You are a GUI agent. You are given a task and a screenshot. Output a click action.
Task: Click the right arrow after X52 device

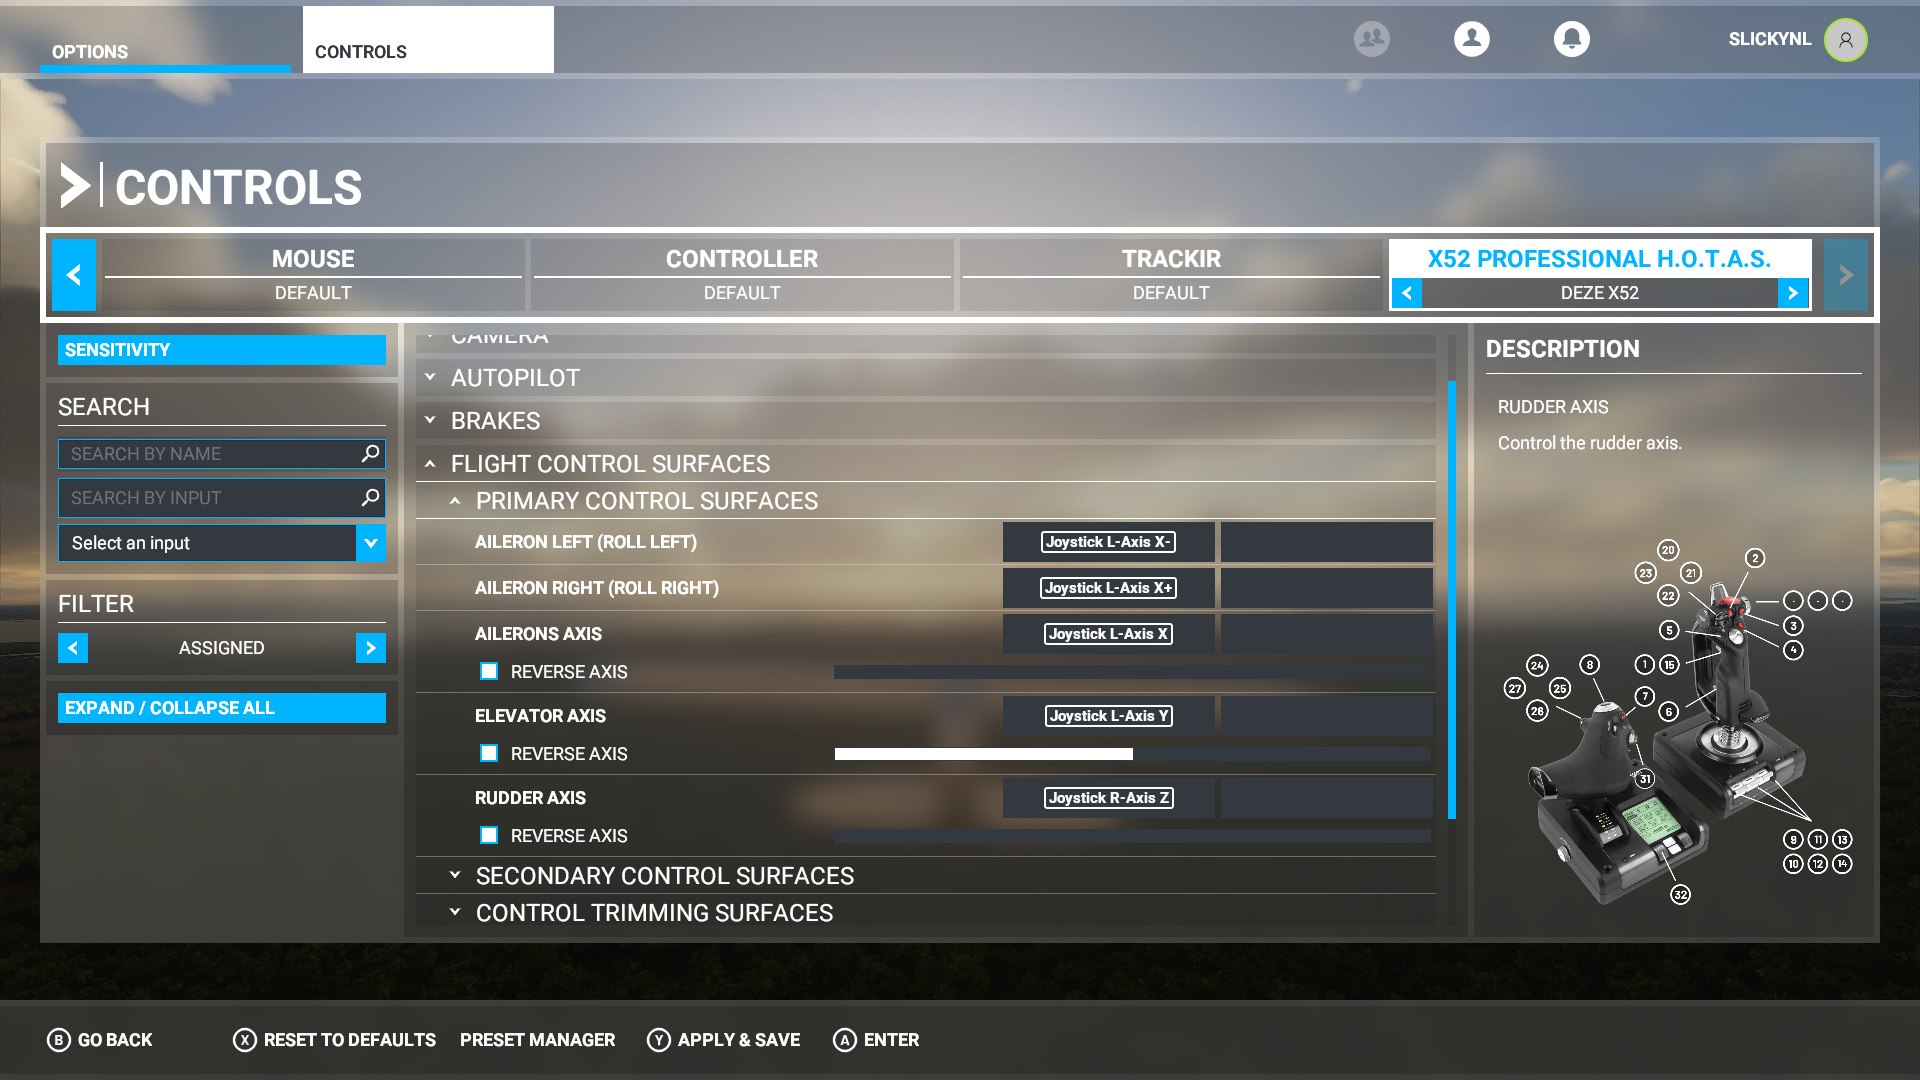pos(1845,275)
